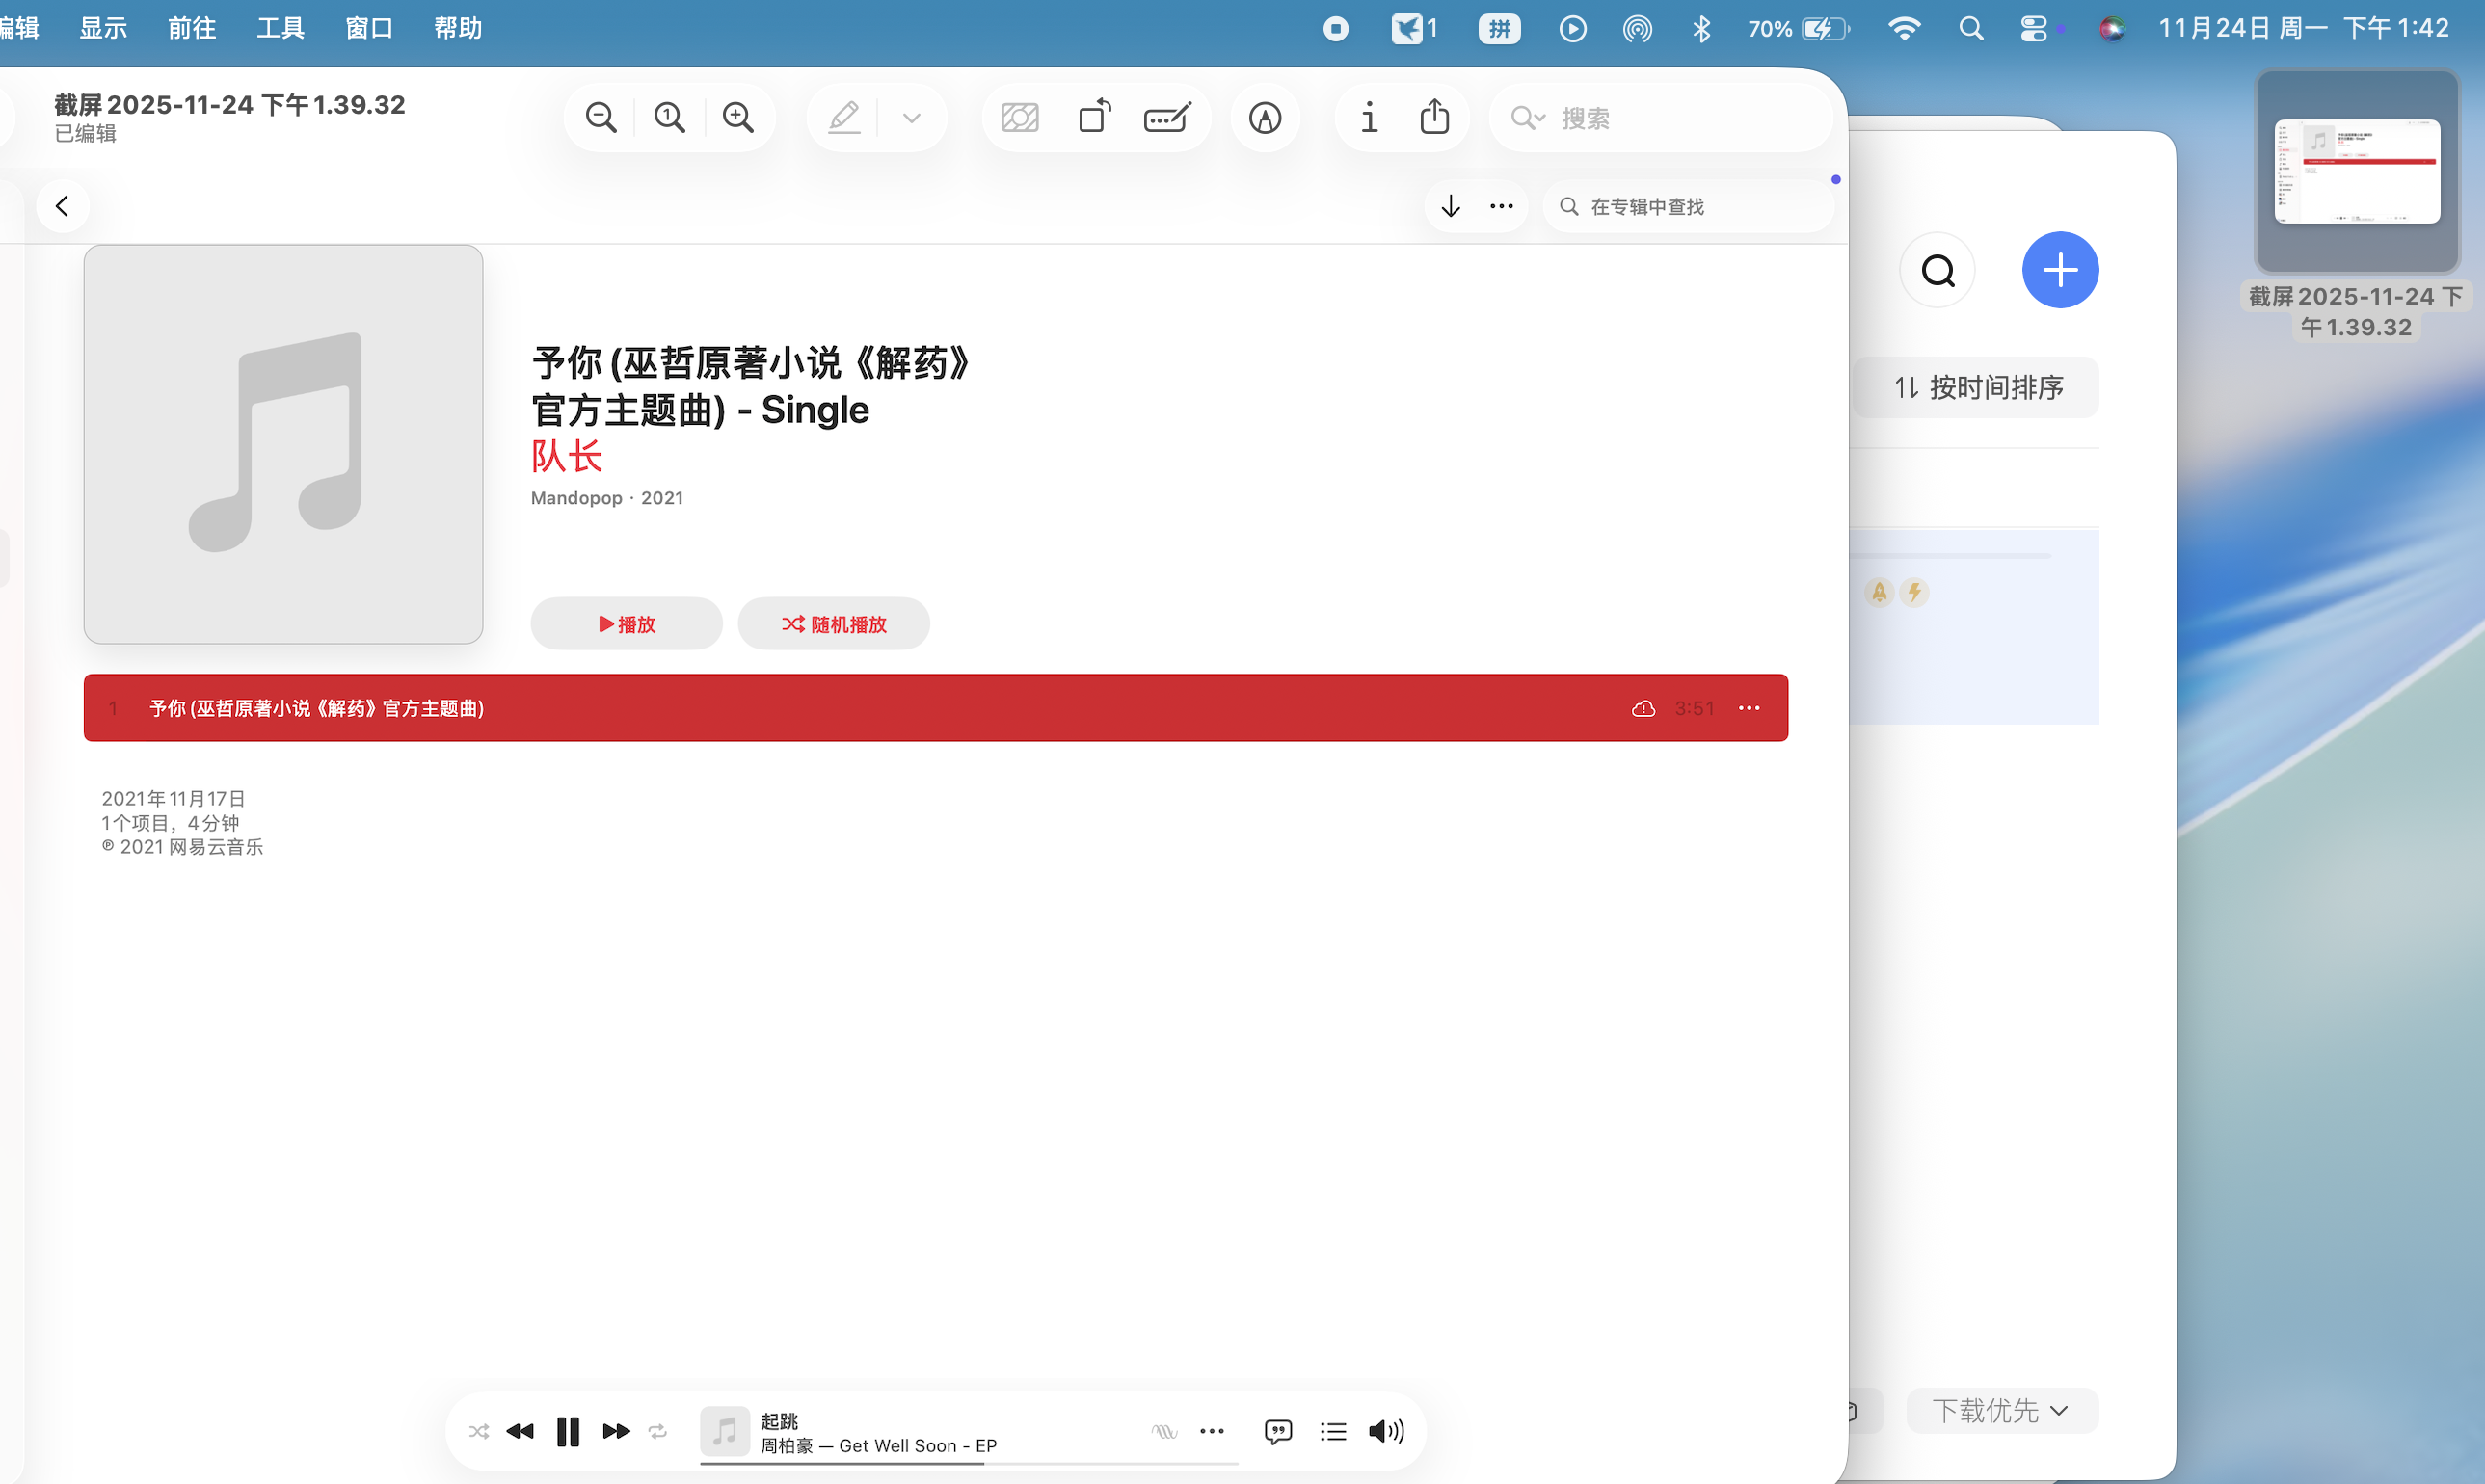Expand the highlight pen dropdown arrow
Image resolution: width=2485 pixels, height=1484 pixels.
tap(911, 118)
